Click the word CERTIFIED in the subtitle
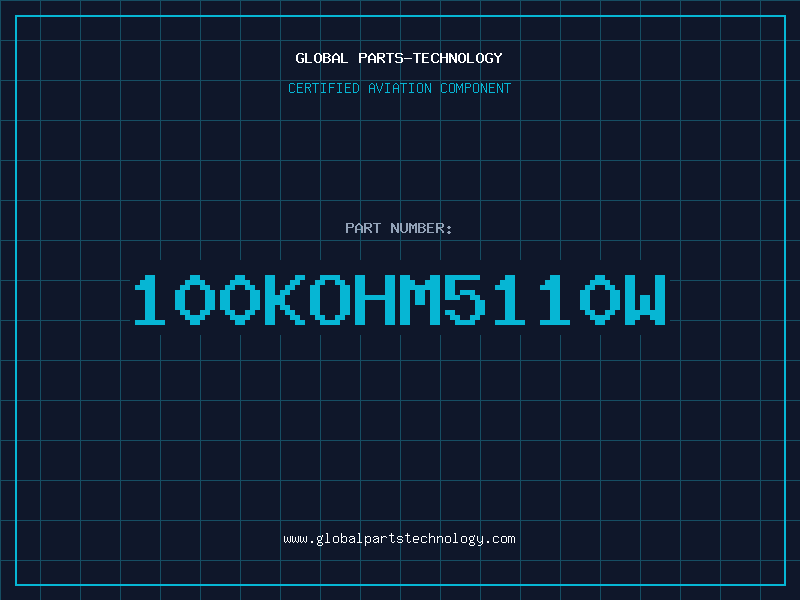The height and width of the screenshot is (600, 800). click(324, 88)
